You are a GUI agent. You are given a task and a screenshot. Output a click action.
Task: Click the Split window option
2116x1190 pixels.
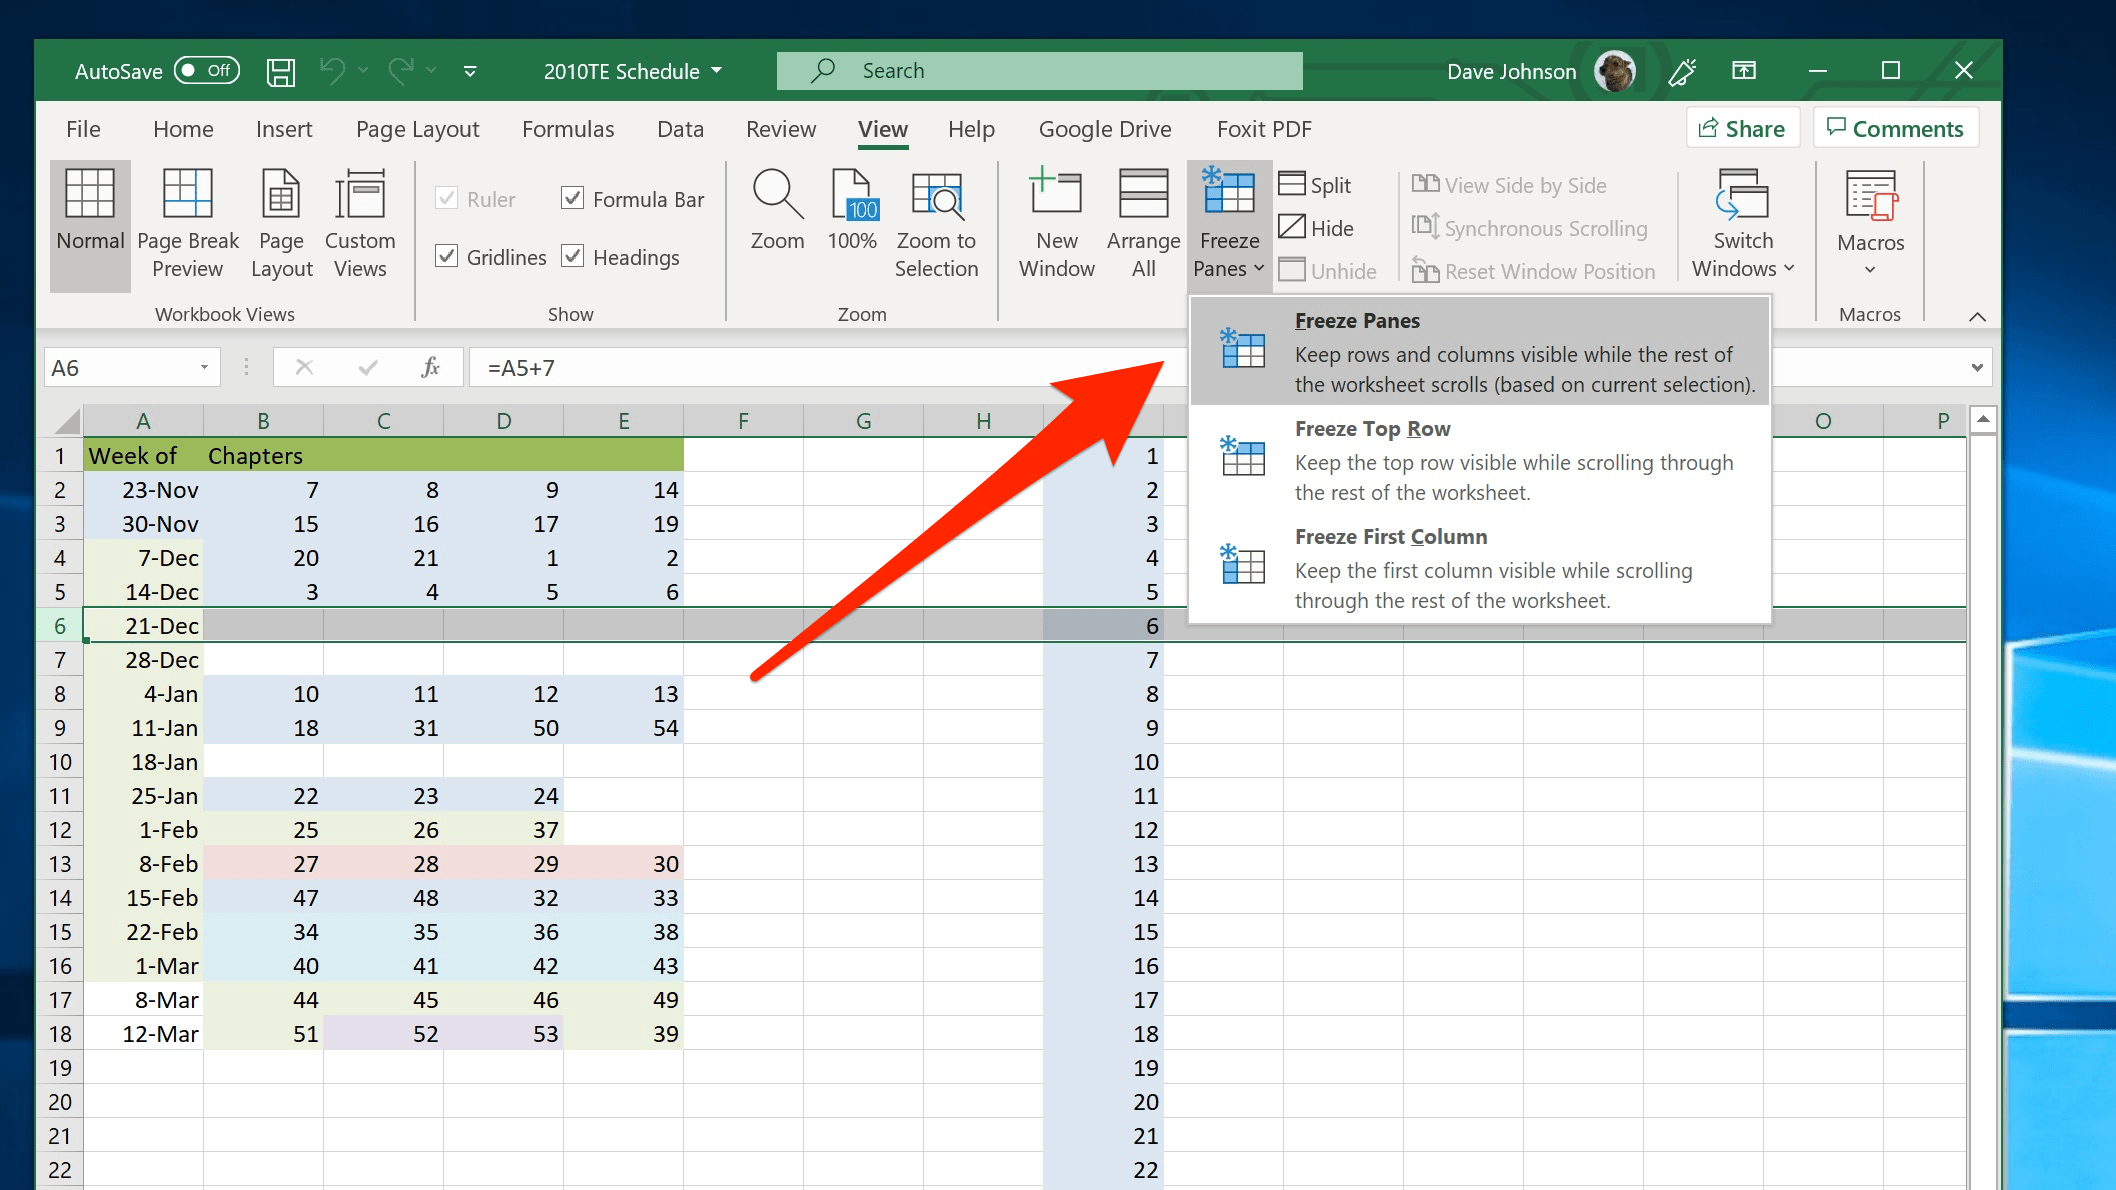point(1315,185)
